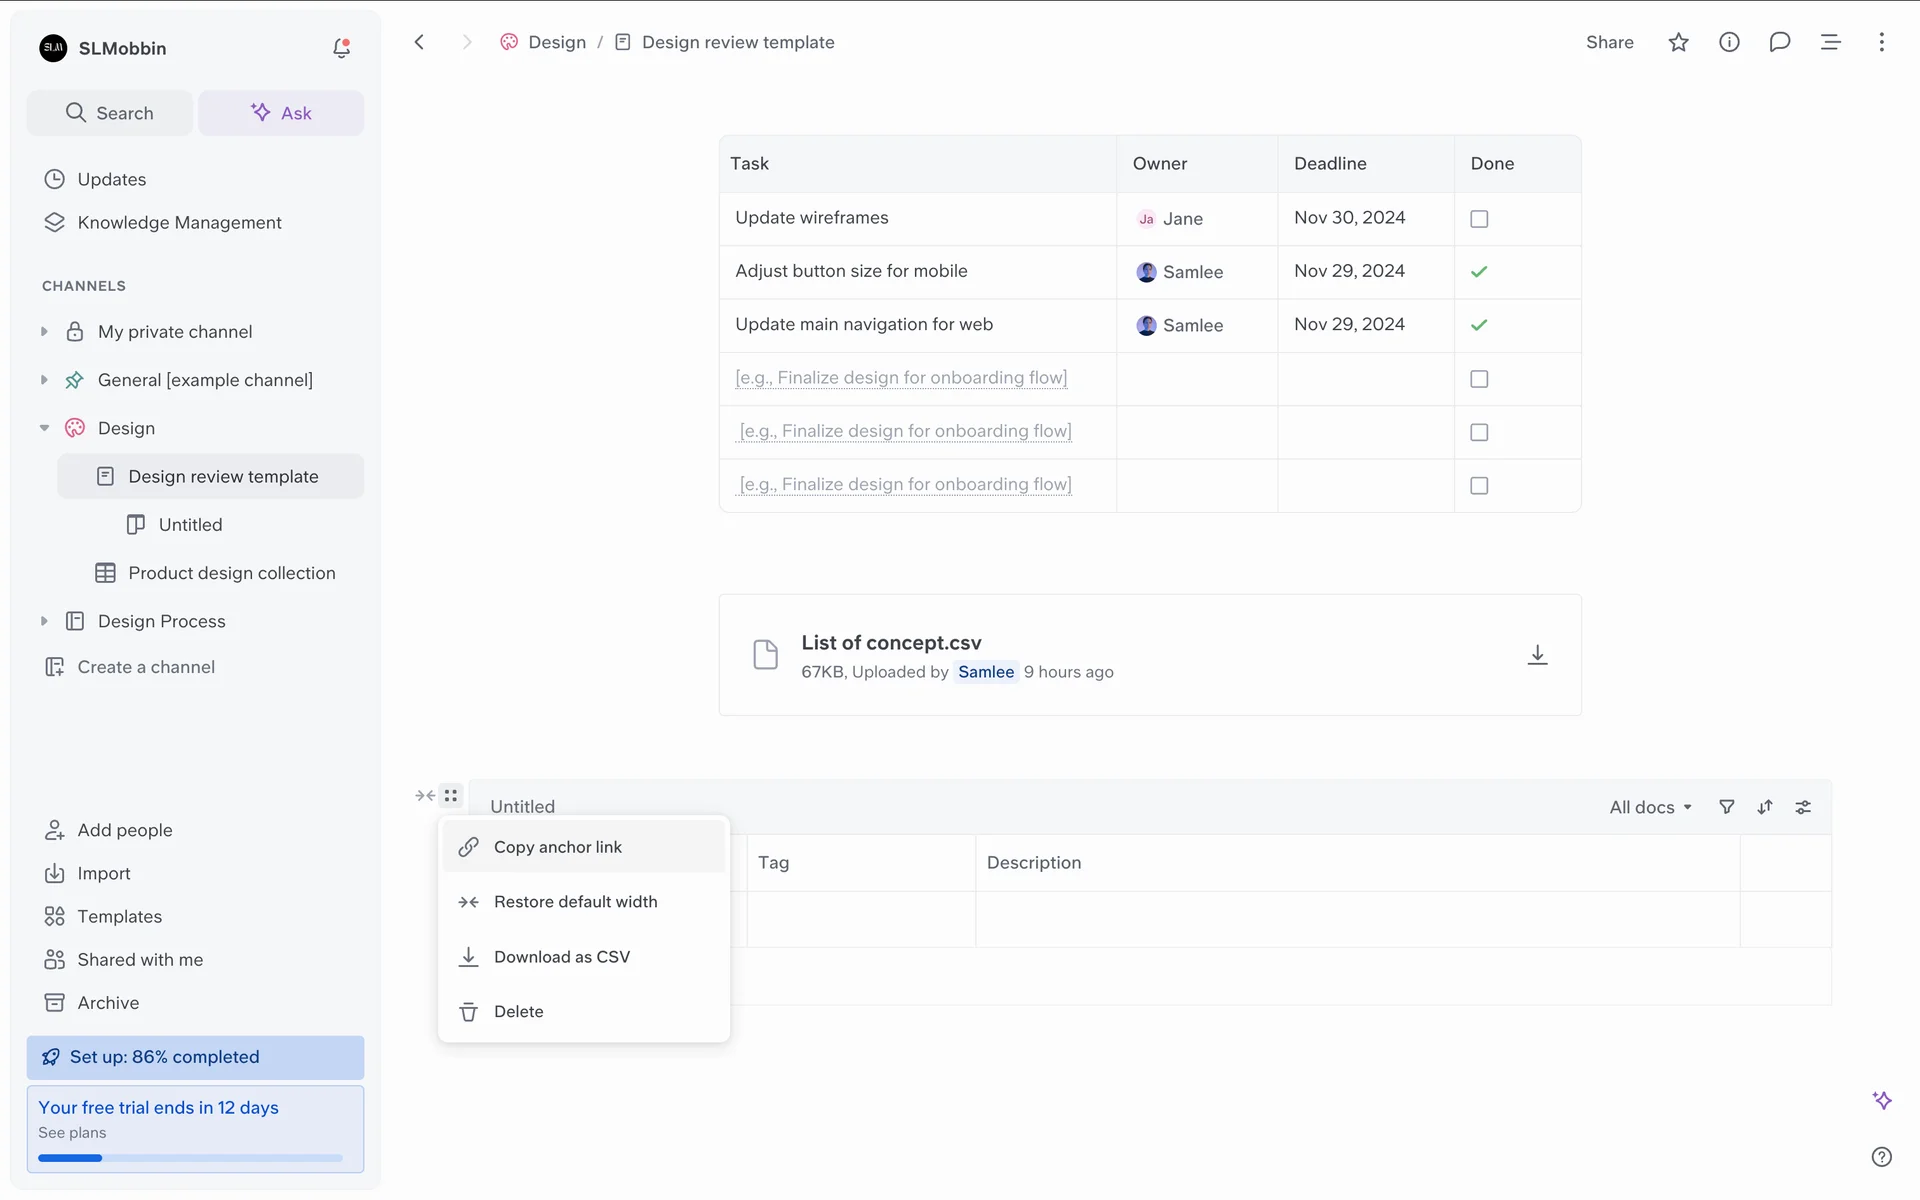
Task: Open the All docs dropdown
Action: (1650, 807)
